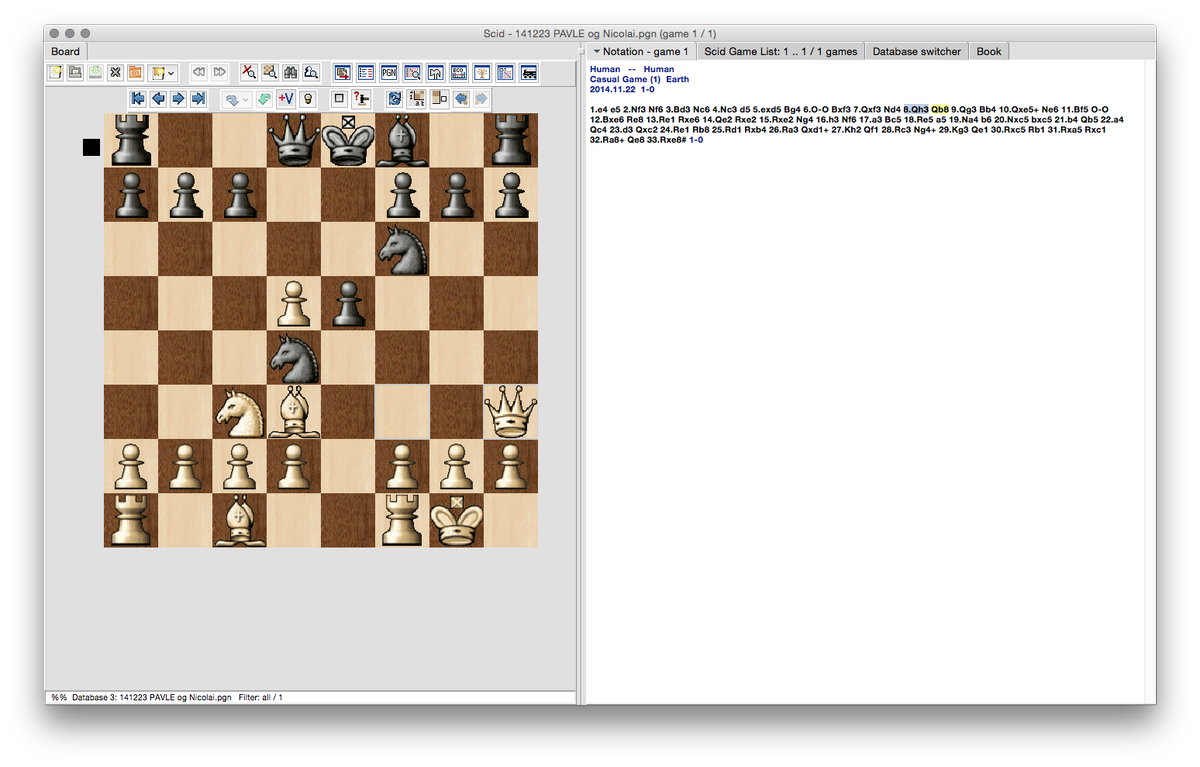Viewport: 1200px width, 767px height.
Task: Flip the board orientation
Action: tap(393, 99)
